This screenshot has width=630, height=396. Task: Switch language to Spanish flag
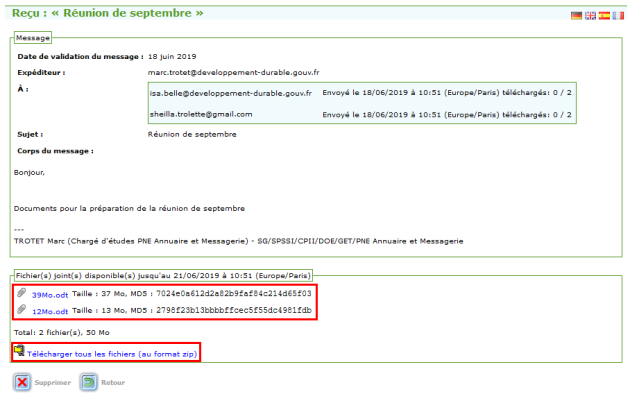[x=604, y=16]
